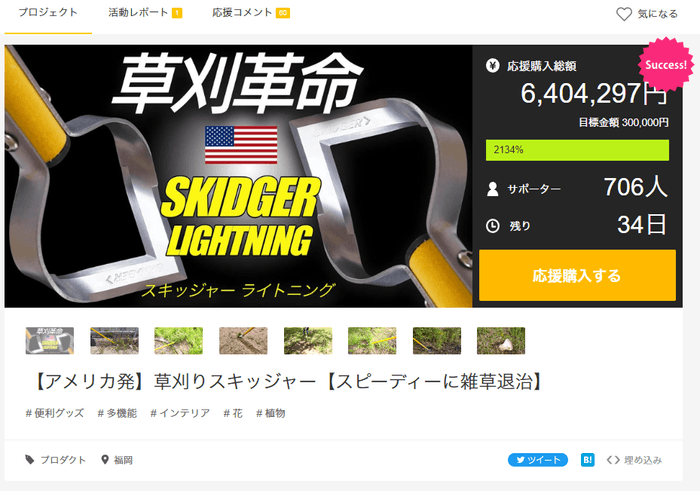Screen dimensions: 700x491
Task: Open the #多機能 hashtag link
Action: point(117,413)
